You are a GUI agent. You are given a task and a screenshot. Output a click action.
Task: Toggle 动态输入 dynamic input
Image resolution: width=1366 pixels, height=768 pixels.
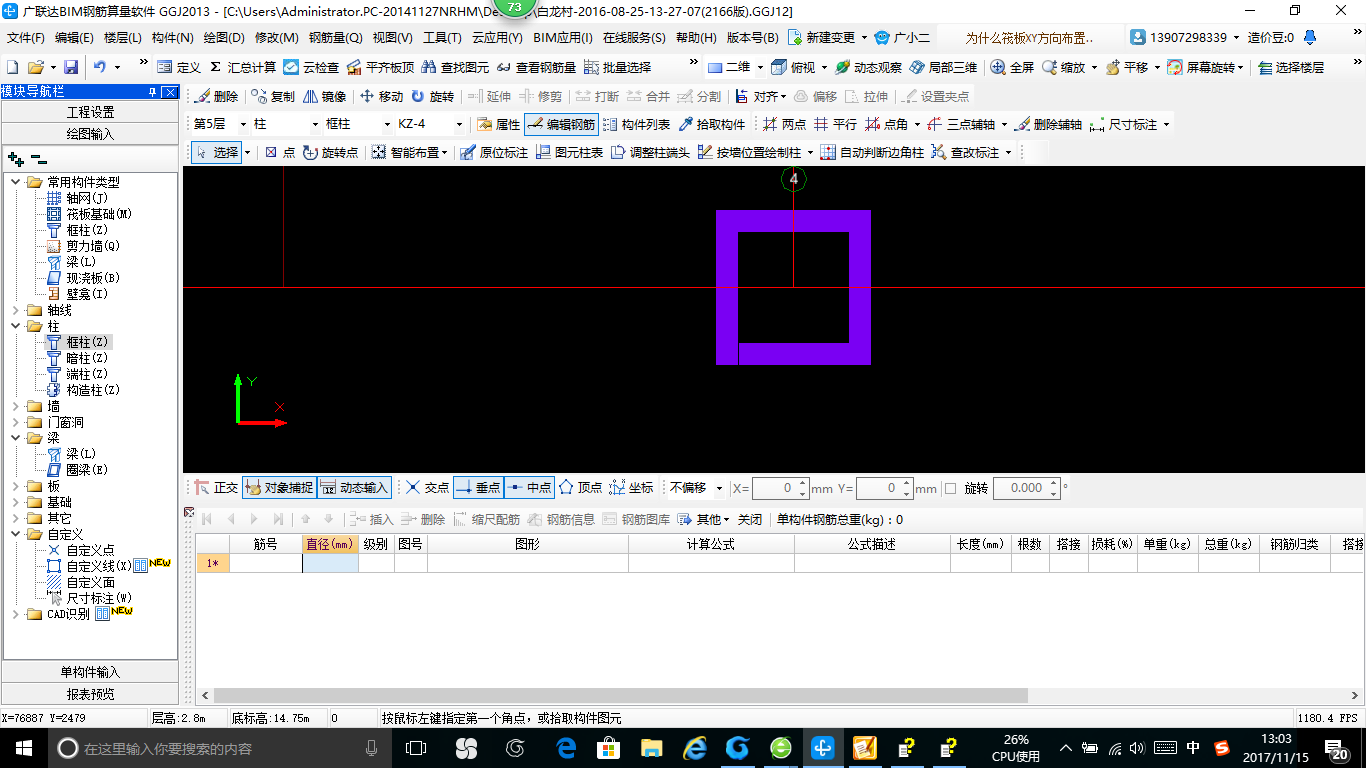(354, 488)
